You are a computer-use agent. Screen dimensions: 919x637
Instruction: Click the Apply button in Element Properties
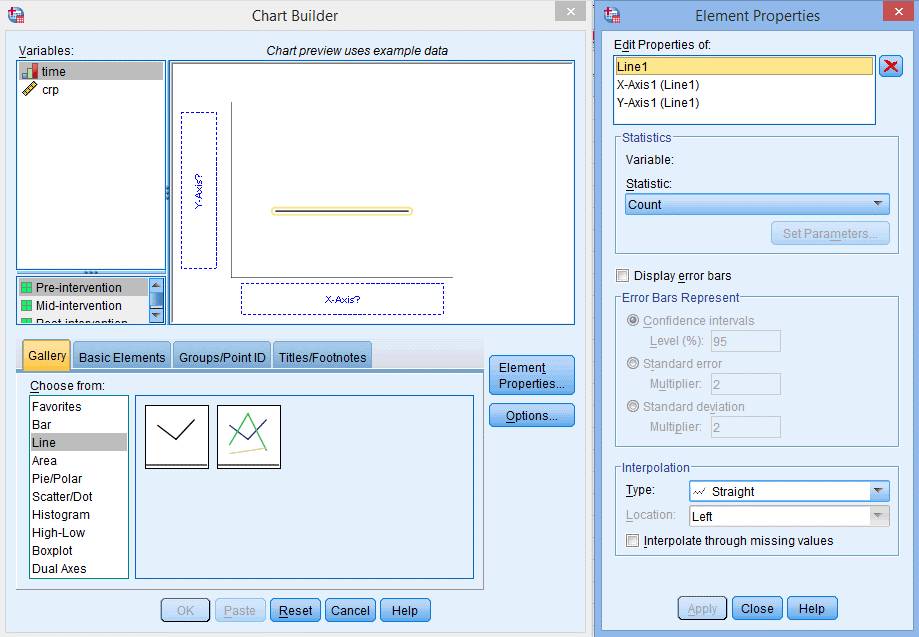coord(702,608)
